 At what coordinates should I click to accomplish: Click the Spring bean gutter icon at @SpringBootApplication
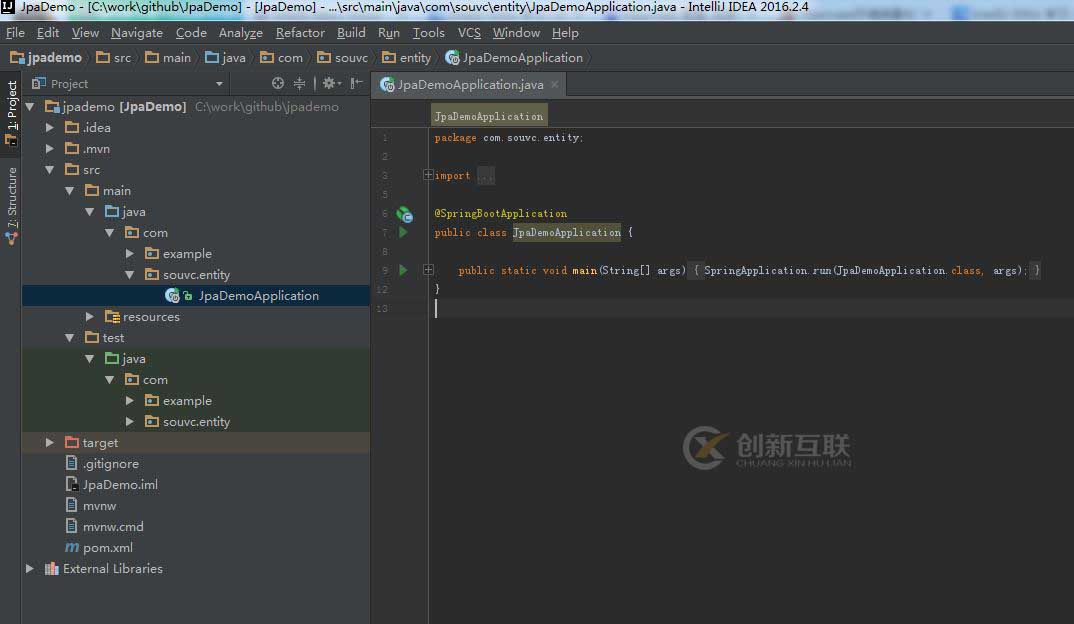click(404, 214)
